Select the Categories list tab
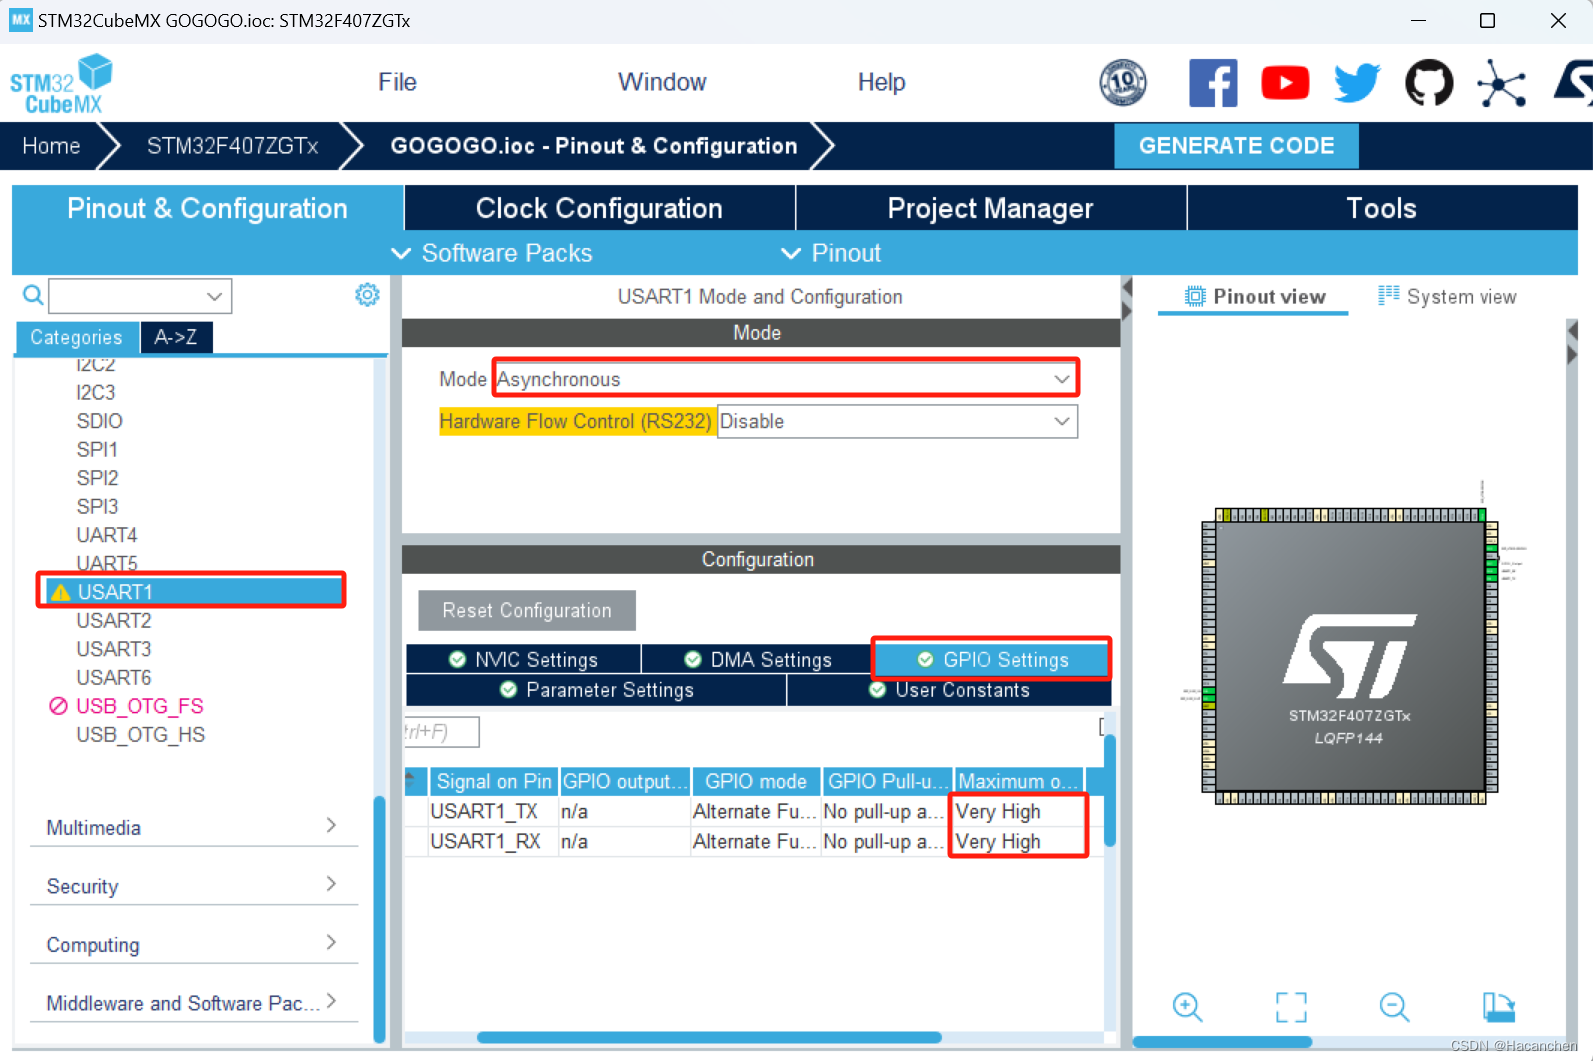 [76, 337]
